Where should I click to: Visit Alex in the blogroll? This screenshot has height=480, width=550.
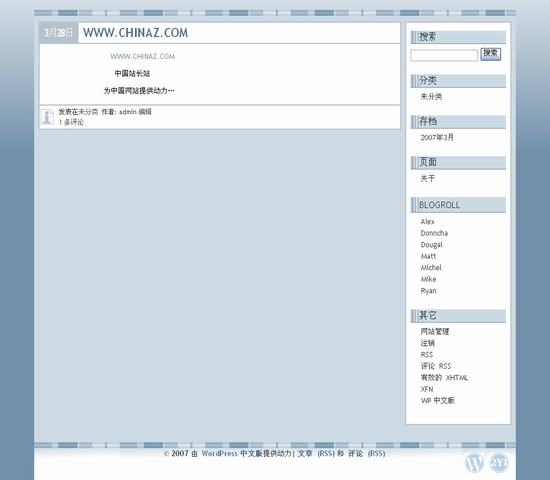click(x=427, y=221)
